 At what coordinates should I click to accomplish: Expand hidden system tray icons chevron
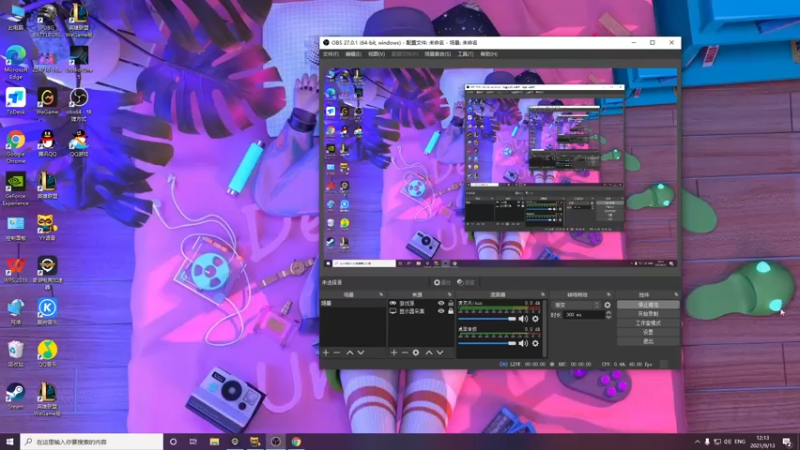coord(697,442)
